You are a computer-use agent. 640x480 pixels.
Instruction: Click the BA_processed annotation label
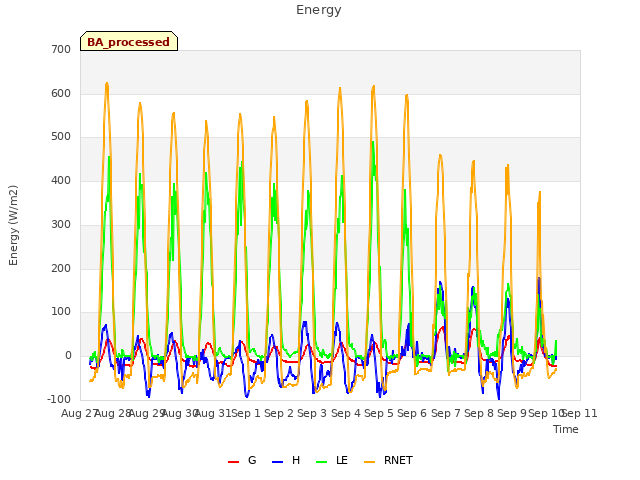click(129, 41)
